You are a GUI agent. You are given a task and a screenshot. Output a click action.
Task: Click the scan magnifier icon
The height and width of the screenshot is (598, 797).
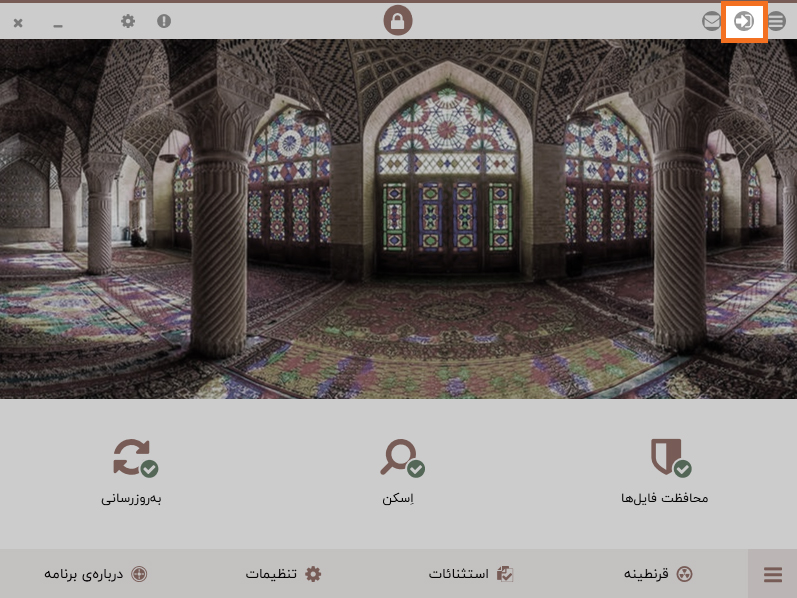coord(402,458)
